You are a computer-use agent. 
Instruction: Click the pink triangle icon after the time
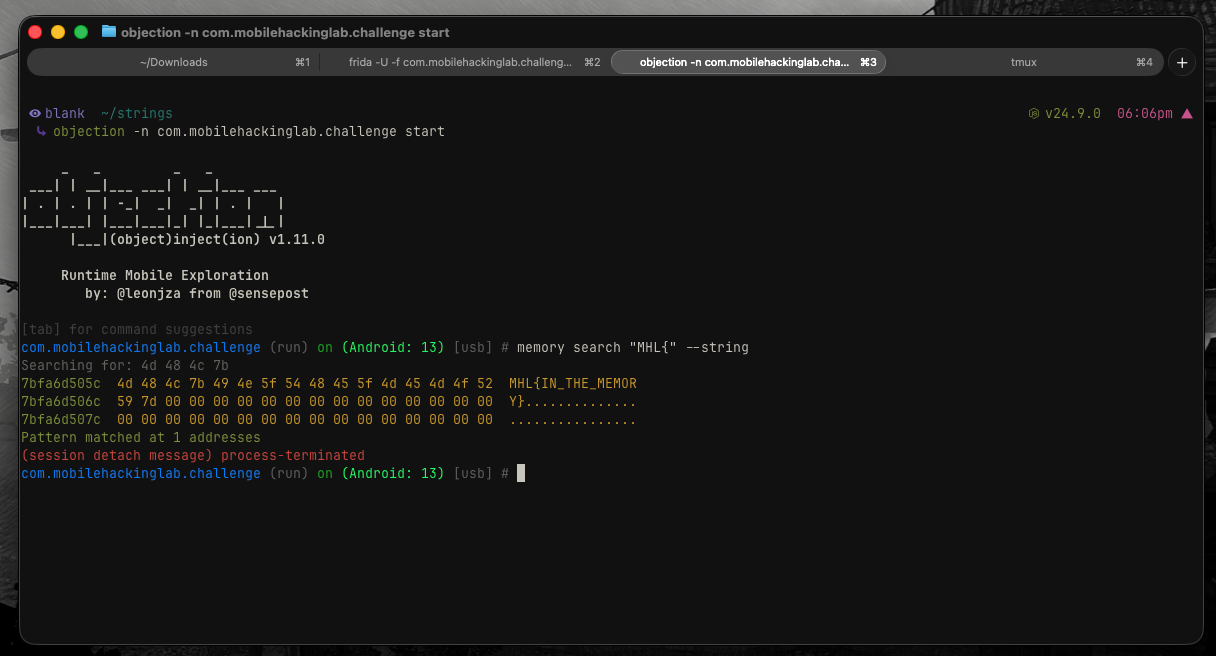1187,114
